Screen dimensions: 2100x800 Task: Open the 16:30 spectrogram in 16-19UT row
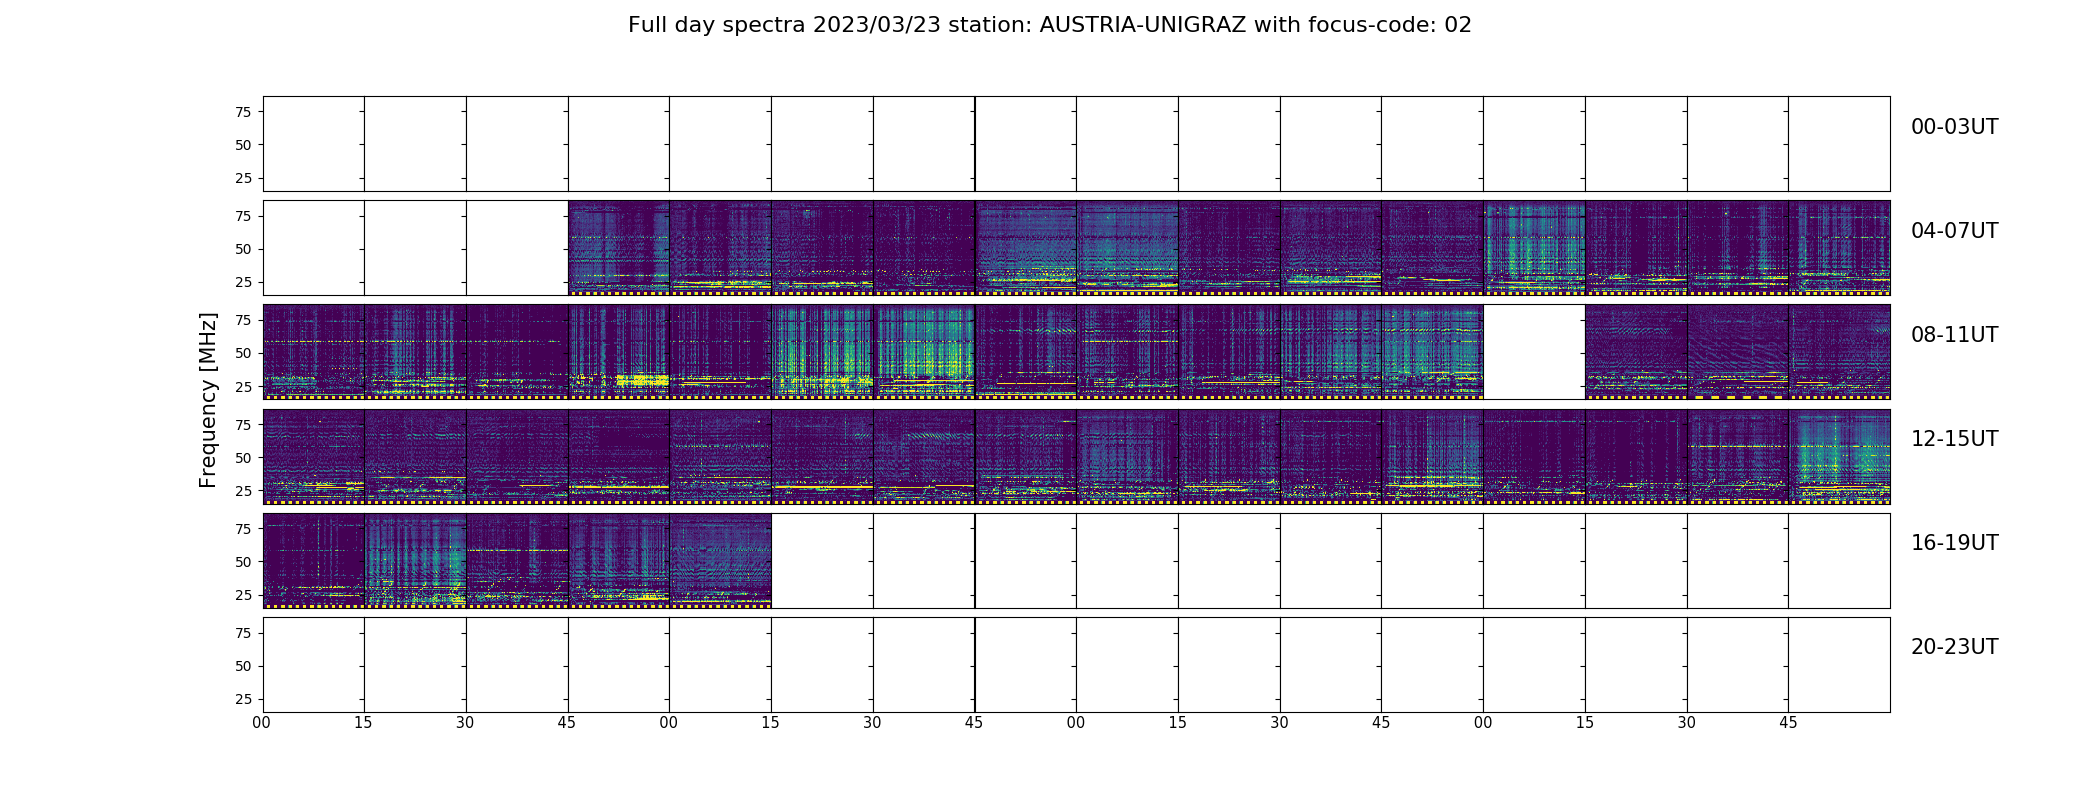tap(517, 560)
